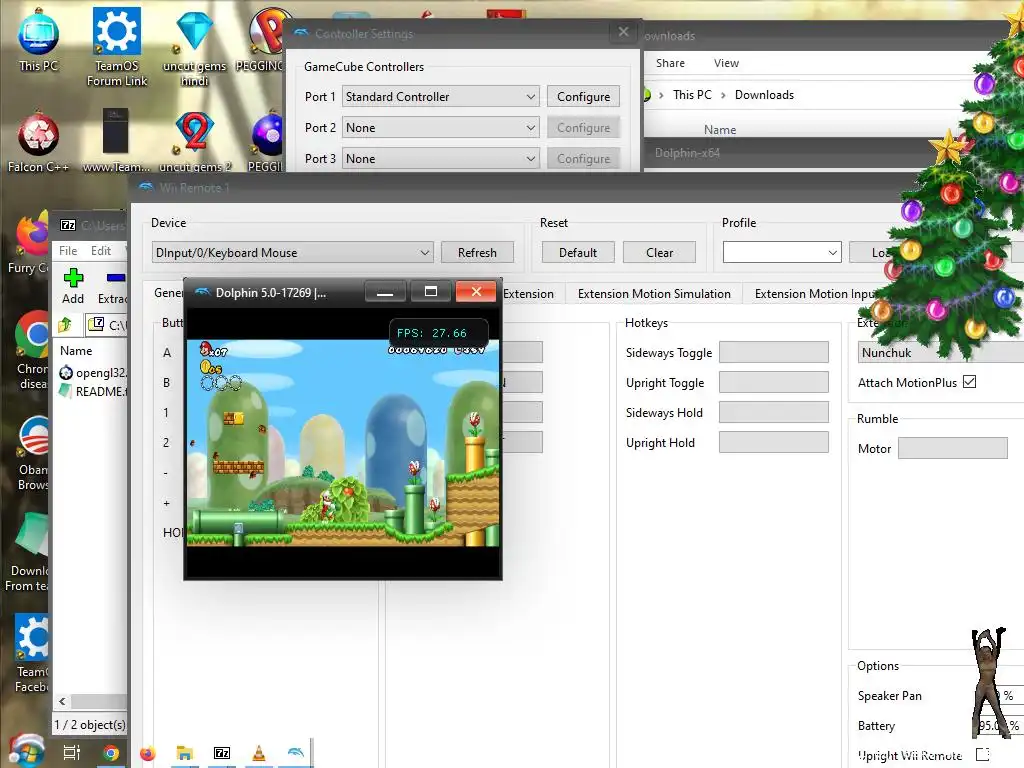1024x768 pixels.
Task: Switch to Extension Motion Input tab
Action: tap(815, 294)
